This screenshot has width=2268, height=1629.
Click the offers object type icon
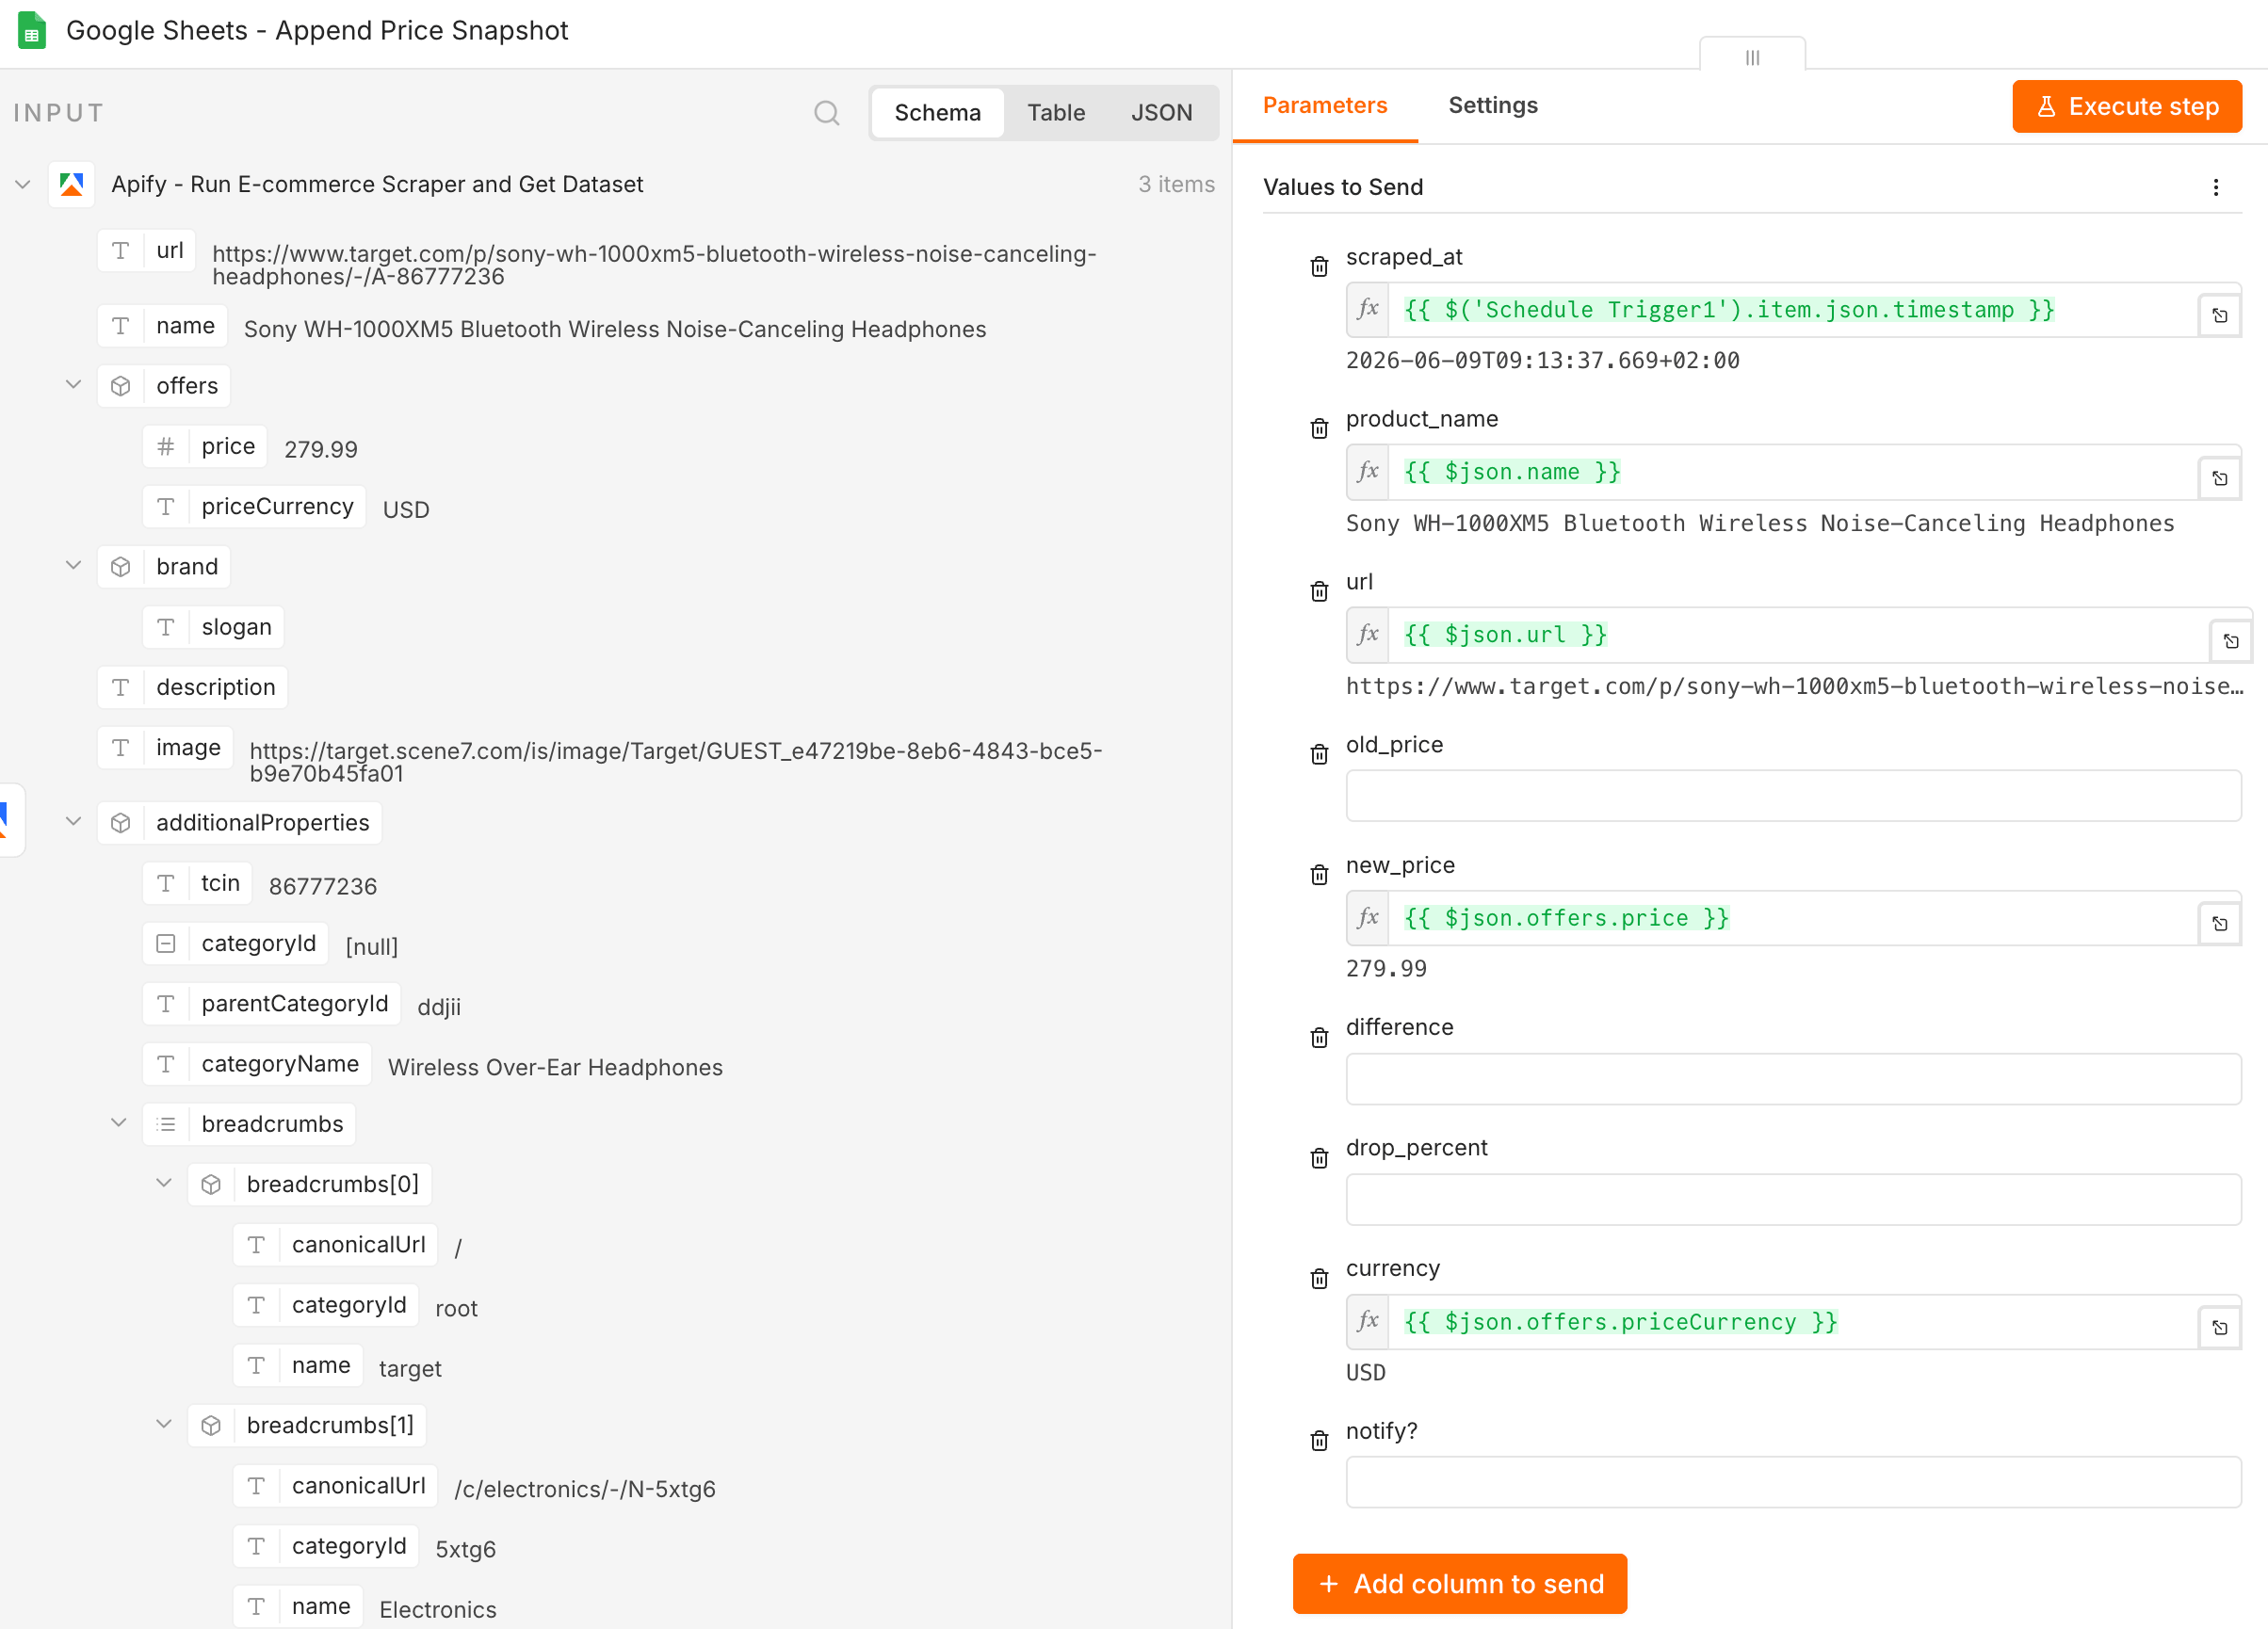tap(120, 386)
